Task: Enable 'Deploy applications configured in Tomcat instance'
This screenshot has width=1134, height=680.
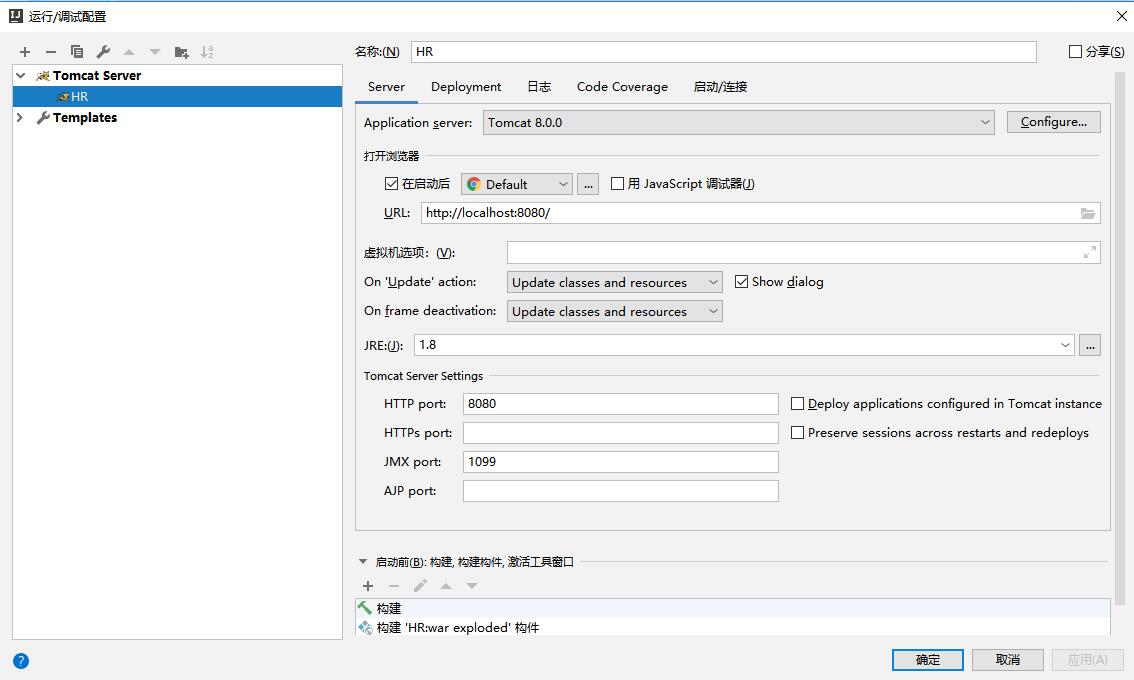Action: (798, 404)
